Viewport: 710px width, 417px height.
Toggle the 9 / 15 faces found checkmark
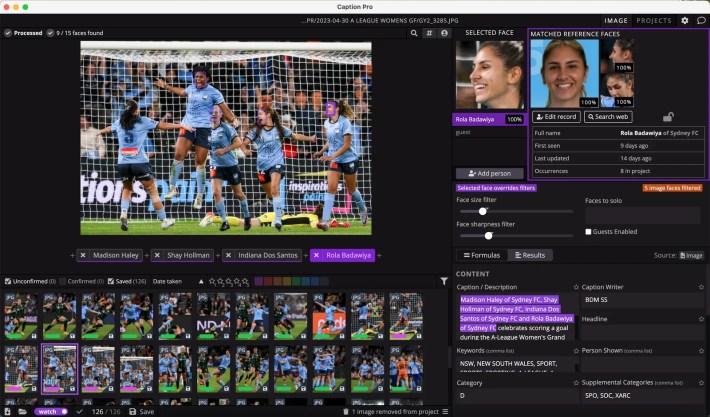click(50, 33)
